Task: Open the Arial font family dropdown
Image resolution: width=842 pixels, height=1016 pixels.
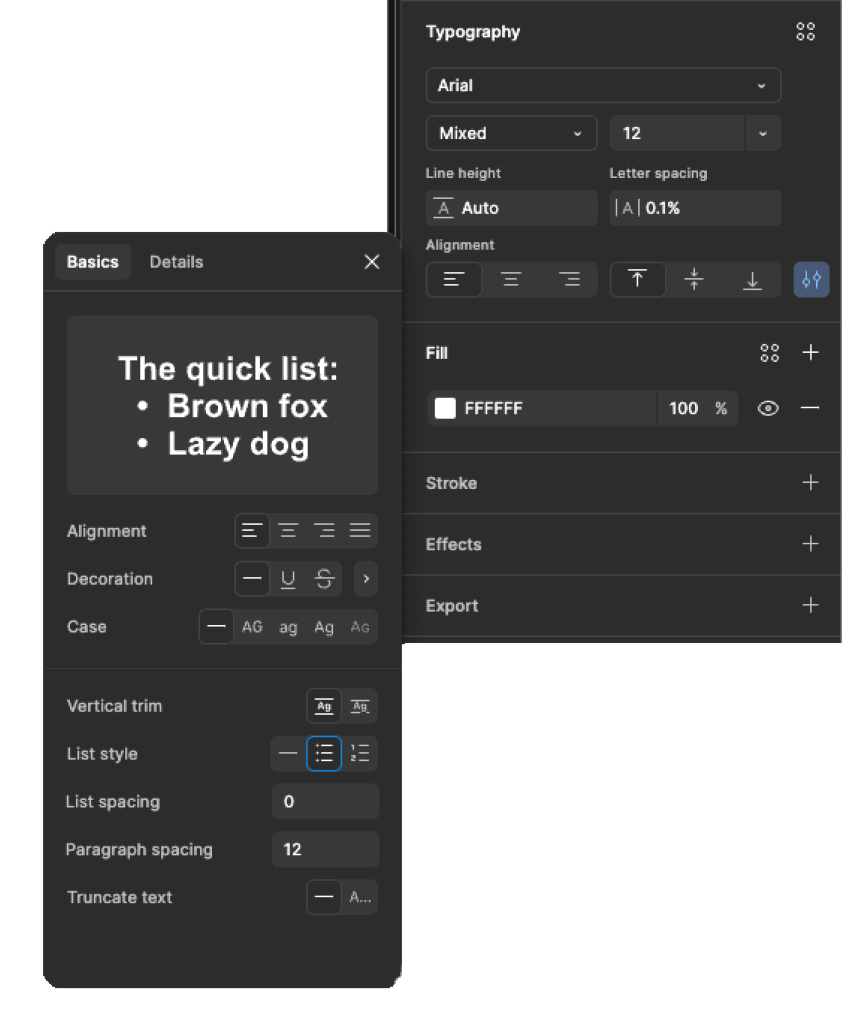Action: pyautogui.click(x=603, y=85)
